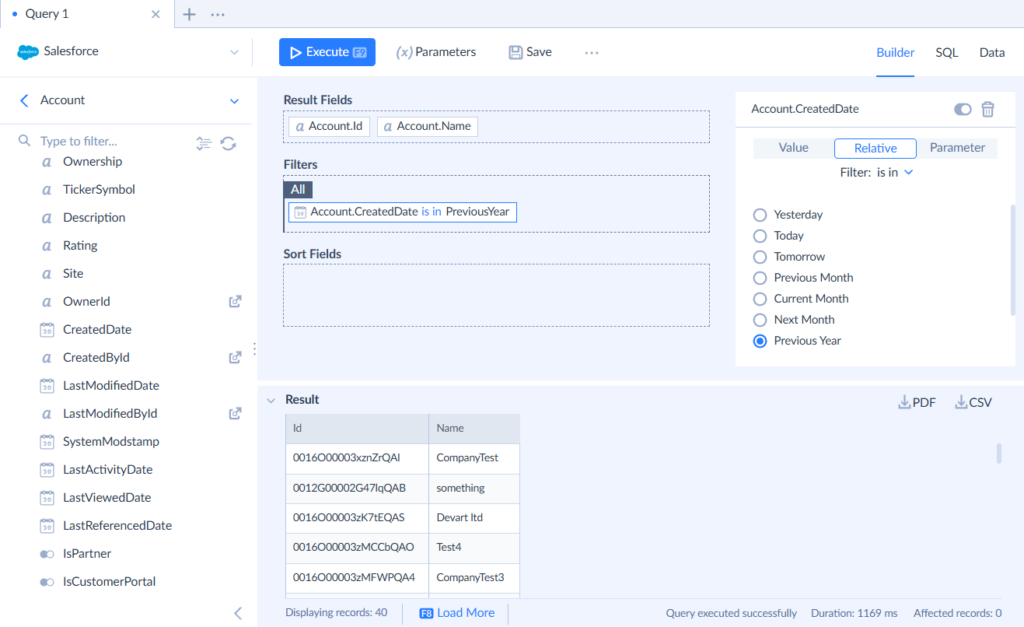Click the search magnifier icon

click(x=24, y=140)
